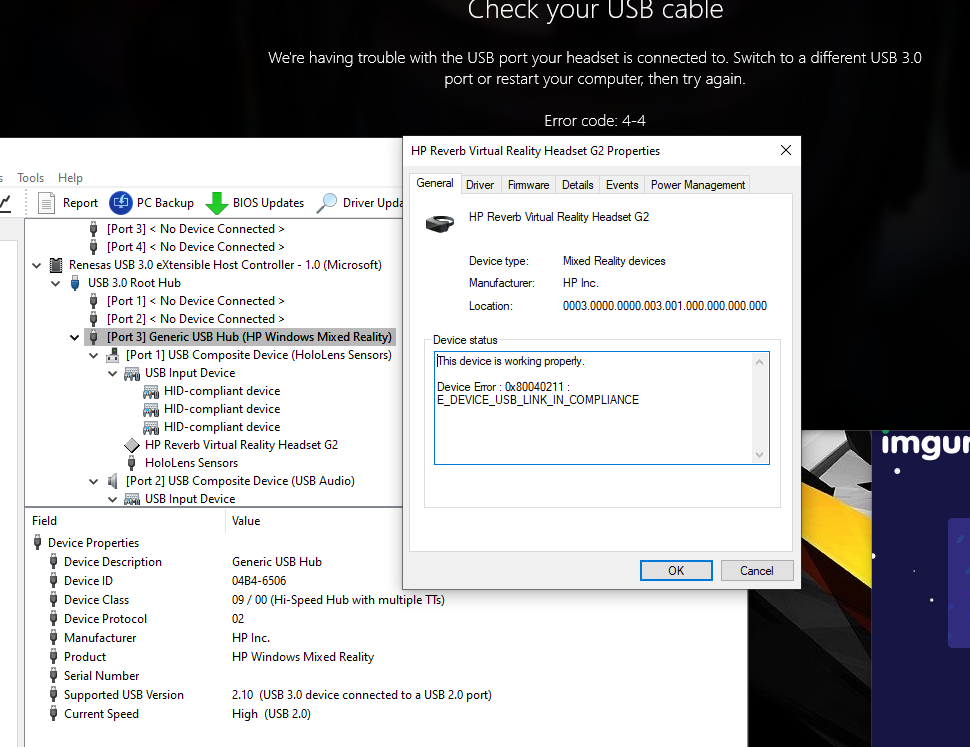Click the VR headset icon in Properties dialog
The image size is (970, 747).
click(440, 223)
